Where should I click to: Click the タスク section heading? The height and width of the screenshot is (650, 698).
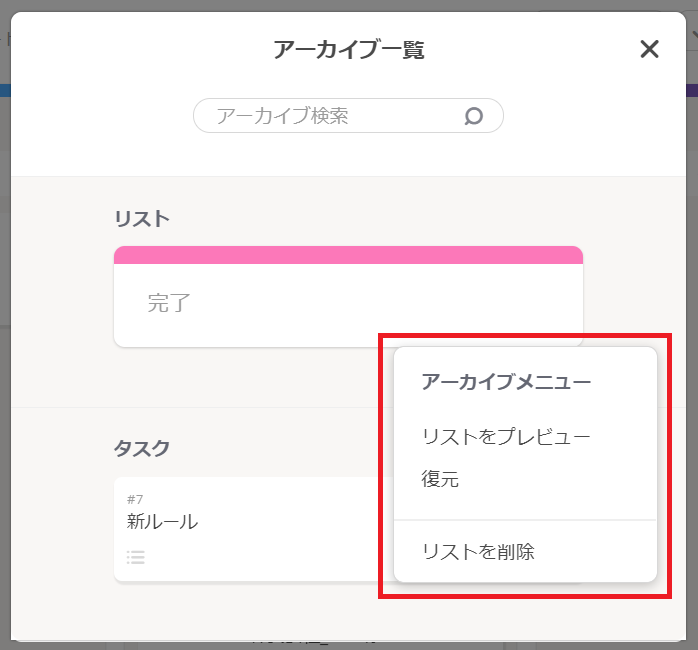142,448
